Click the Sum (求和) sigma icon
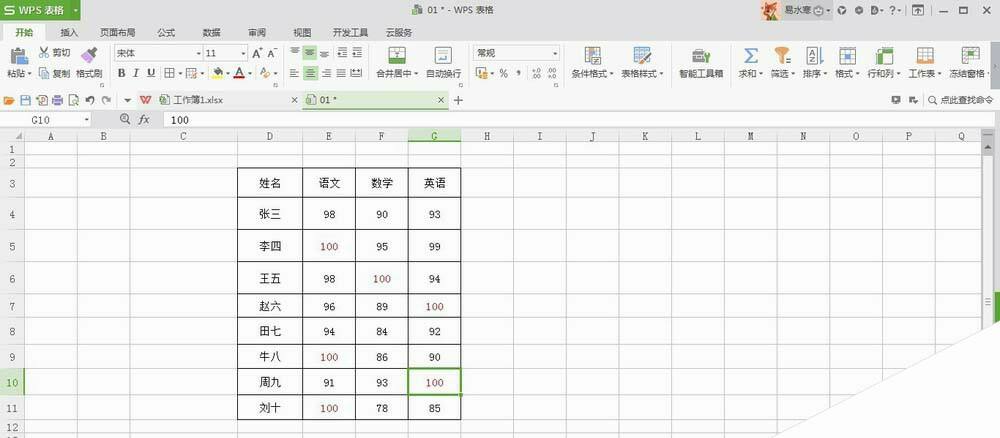This screenshot has width=1000, height=438. point(751,55)
